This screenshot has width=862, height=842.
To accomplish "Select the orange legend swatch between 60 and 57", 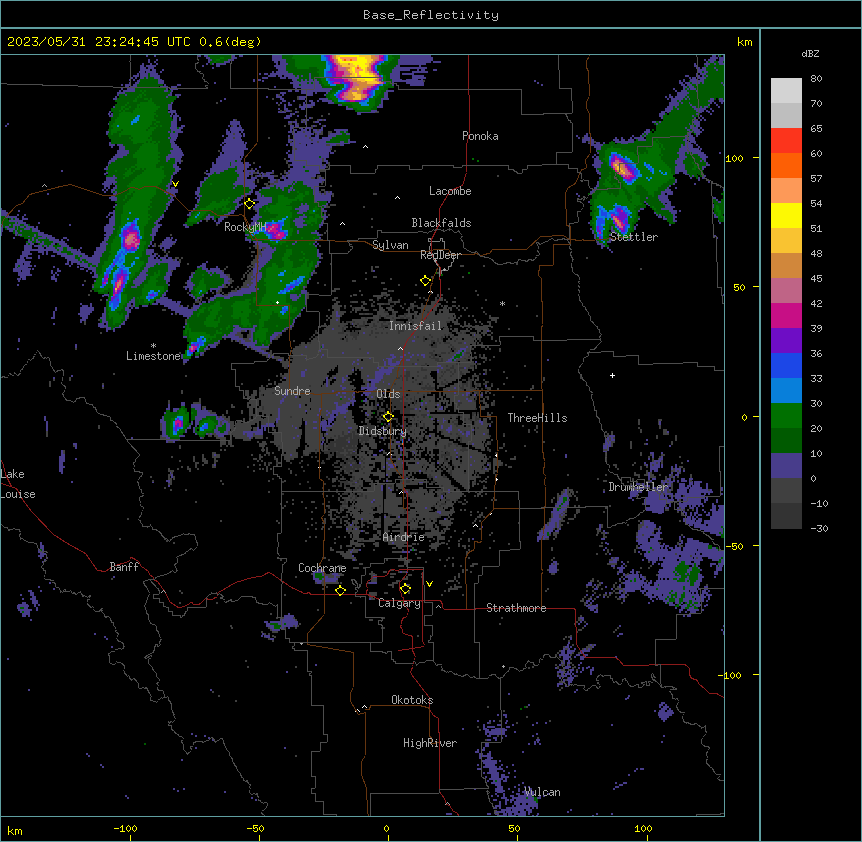I will 786,165.
